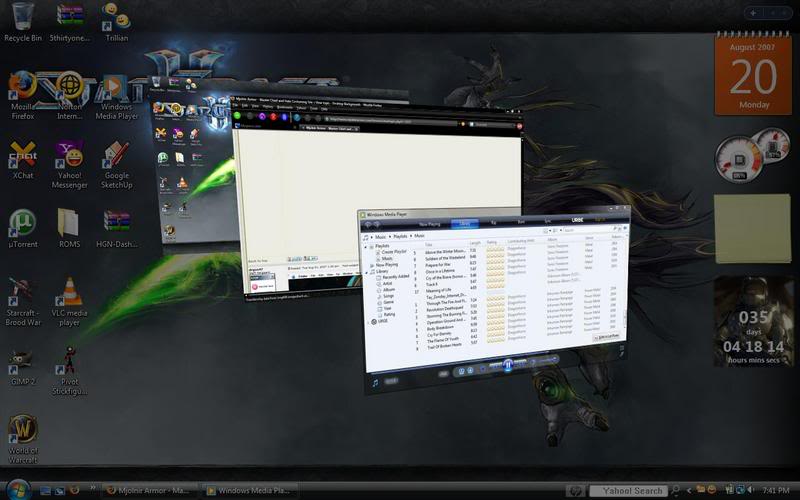Switch to the Burn tab
Image resolution: width=800 pixels, height=500 pixels.
click(521, 221)
